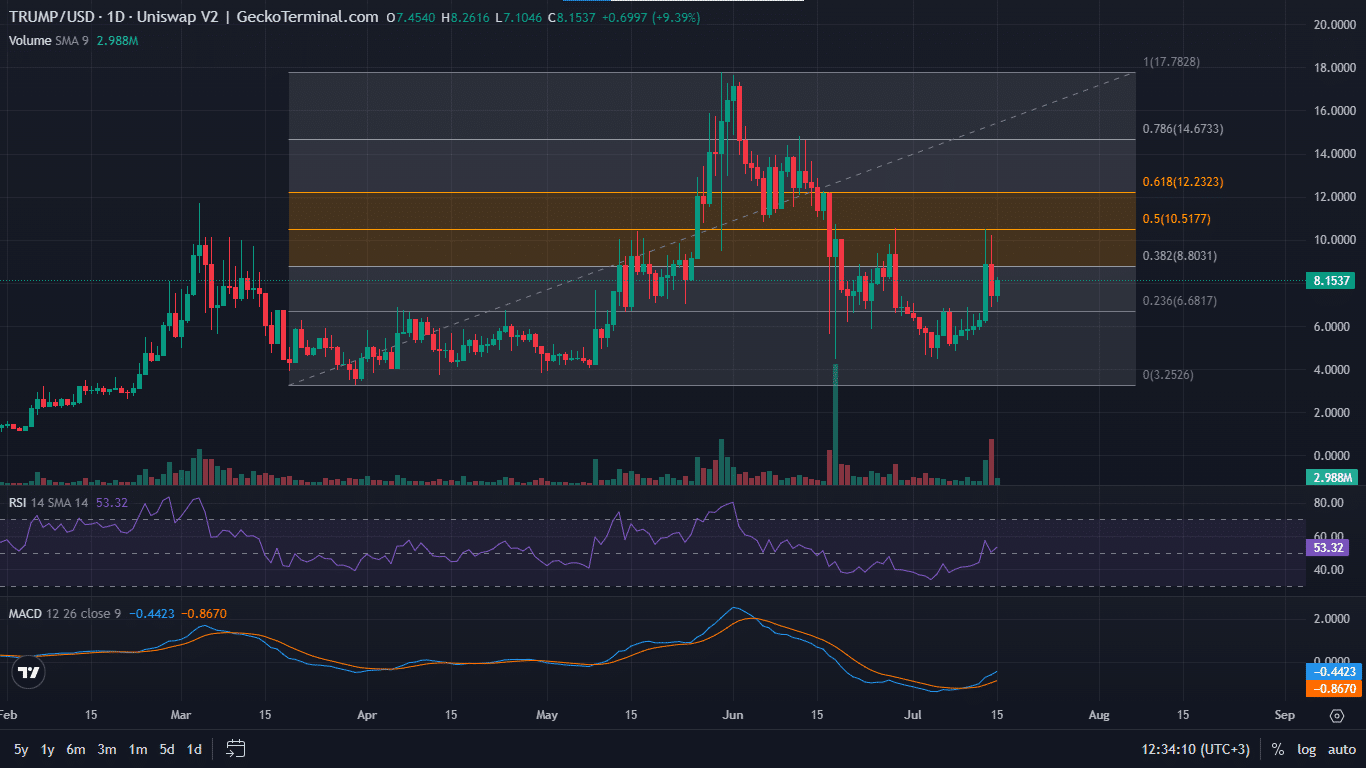The image size is (1366, 768).
Task: Click the Jun label on time axis
Action: [x=733, y=716]
